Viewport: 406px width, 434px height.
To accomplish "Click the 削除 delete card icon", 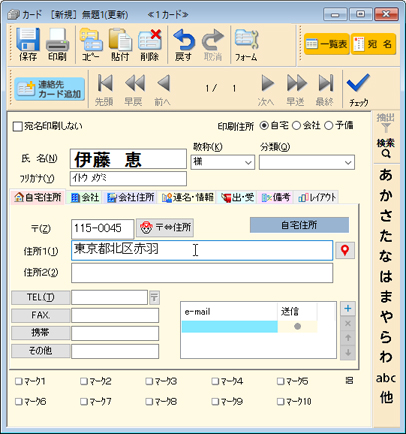I will coord(150,40).
